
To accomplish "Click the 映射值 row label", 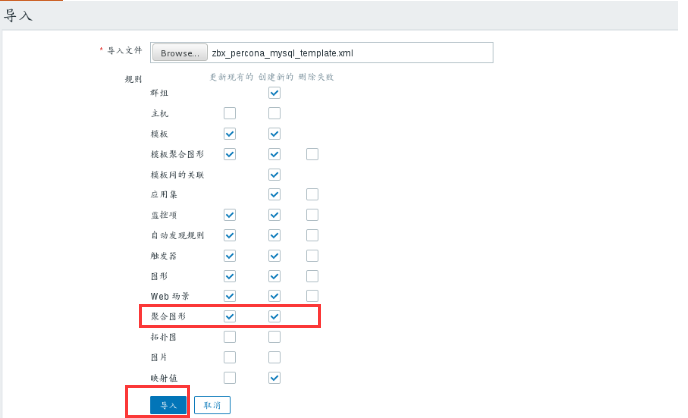I will click(x=164, y=378).
